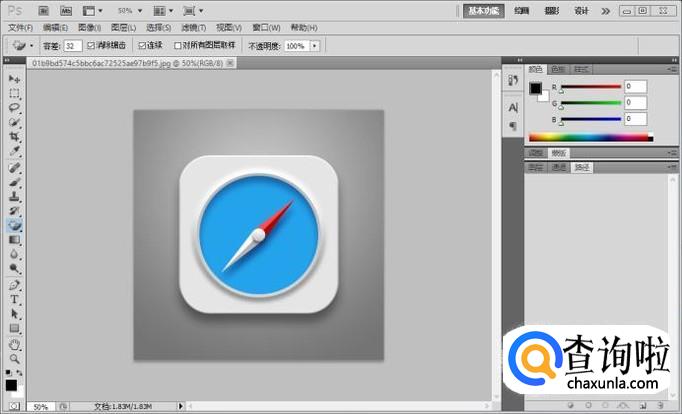Click Fill path with foreground color icon
This screenshot has height=414, width=682.
(570, 405)
